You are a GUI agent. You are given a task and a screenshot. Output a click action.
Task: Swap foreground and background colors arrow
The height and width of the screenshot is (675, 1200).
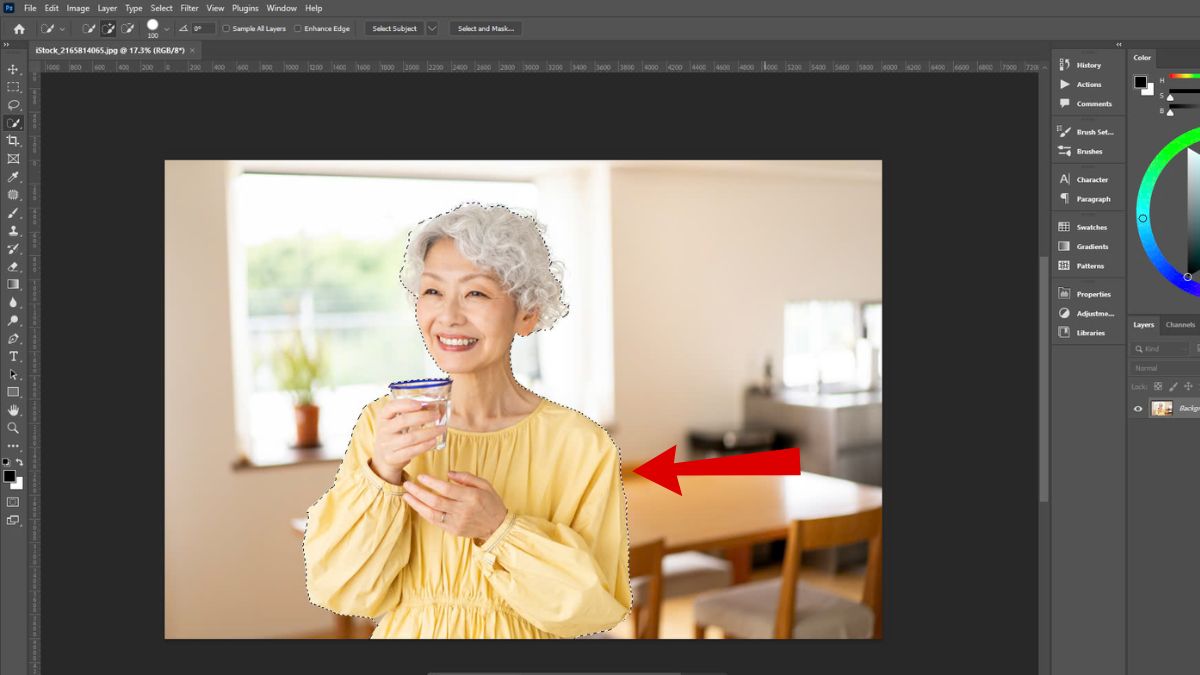point(19,462)
